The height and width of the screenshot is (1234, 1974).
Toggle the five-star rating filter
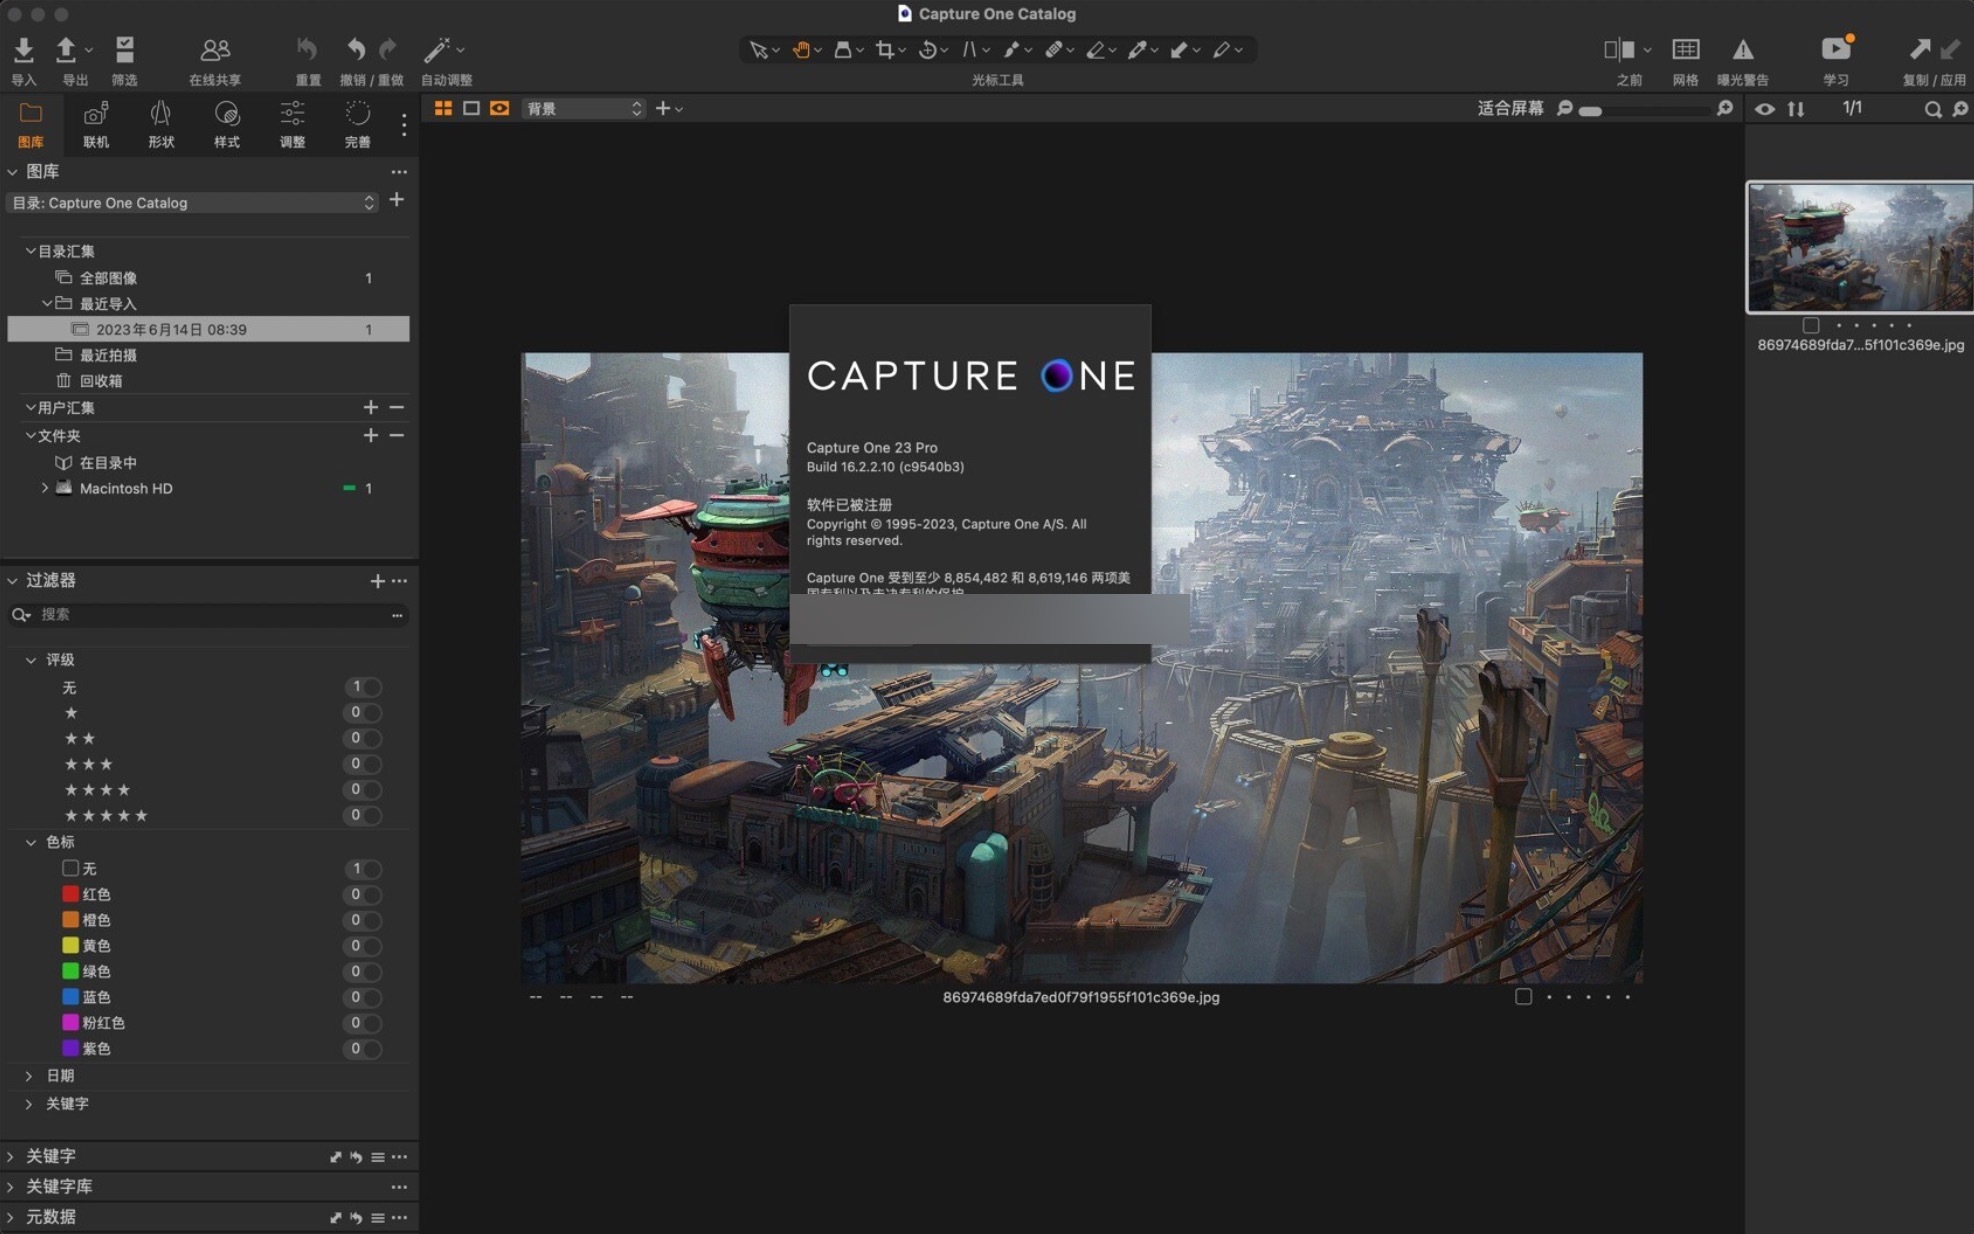click(362, 815)
